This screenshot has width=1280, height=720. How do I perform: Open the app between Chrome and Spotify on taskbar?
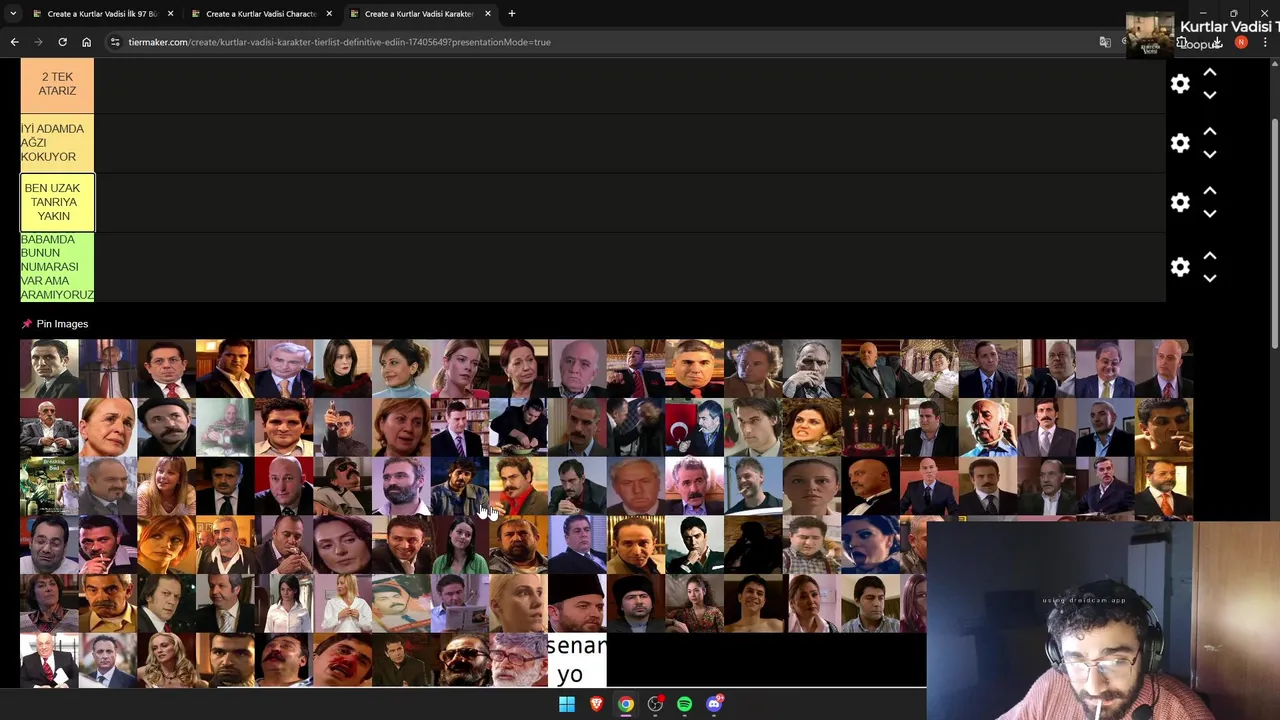pyautogui.click(x=655, y=704)
